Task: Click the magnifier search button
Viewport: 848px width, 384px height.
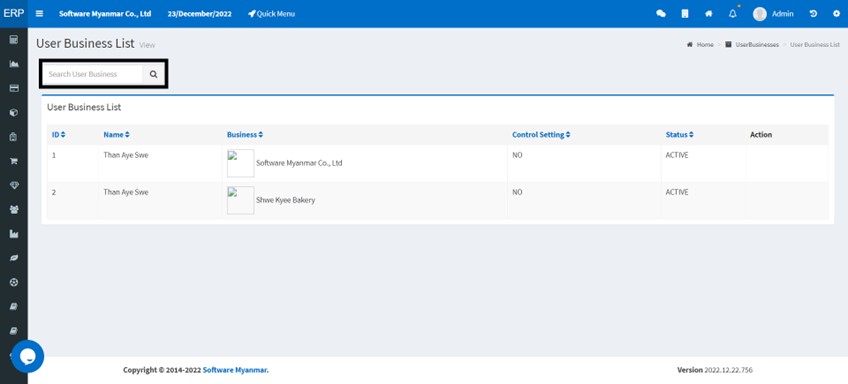Action: [154, 74]
